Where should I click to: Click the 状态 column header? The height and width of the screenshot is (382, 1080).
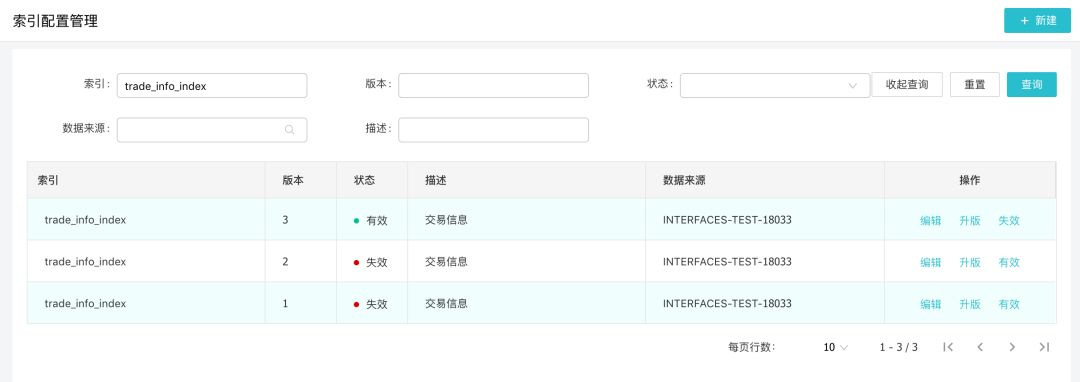pyautogui.click(x=364, y=180)
